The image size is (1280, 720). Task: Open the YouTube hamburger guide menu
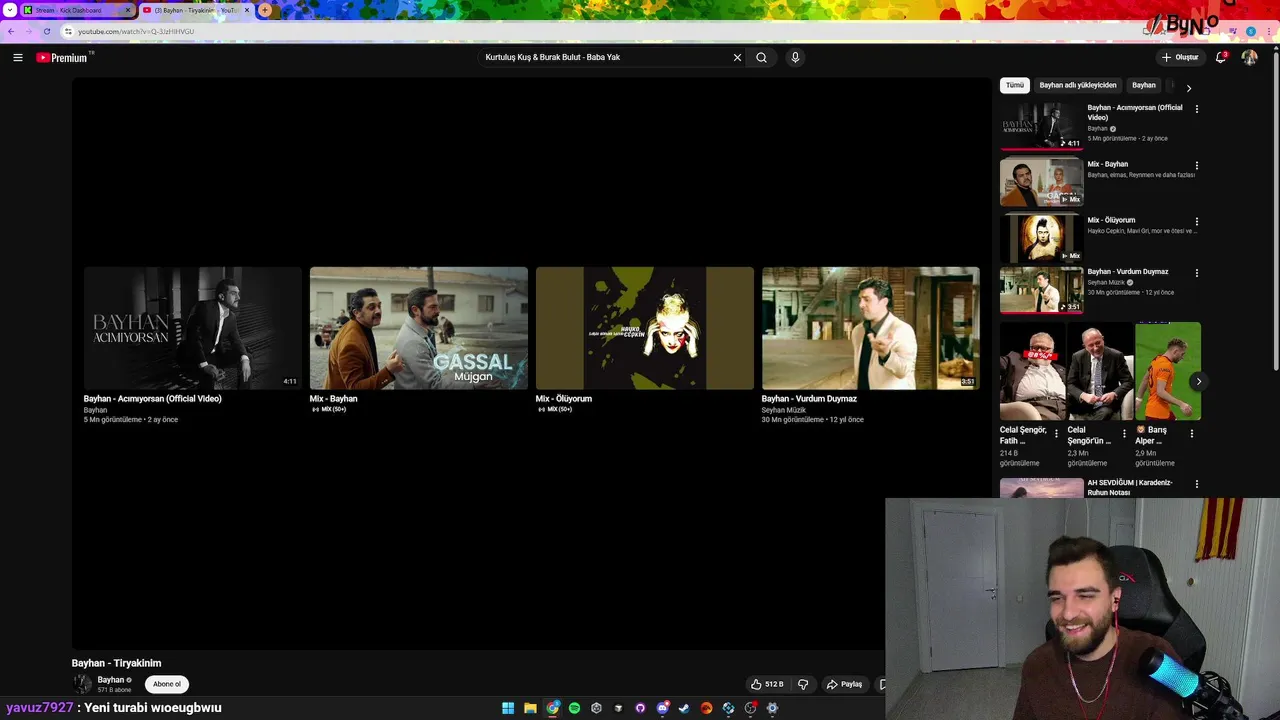tap(17, 58)
